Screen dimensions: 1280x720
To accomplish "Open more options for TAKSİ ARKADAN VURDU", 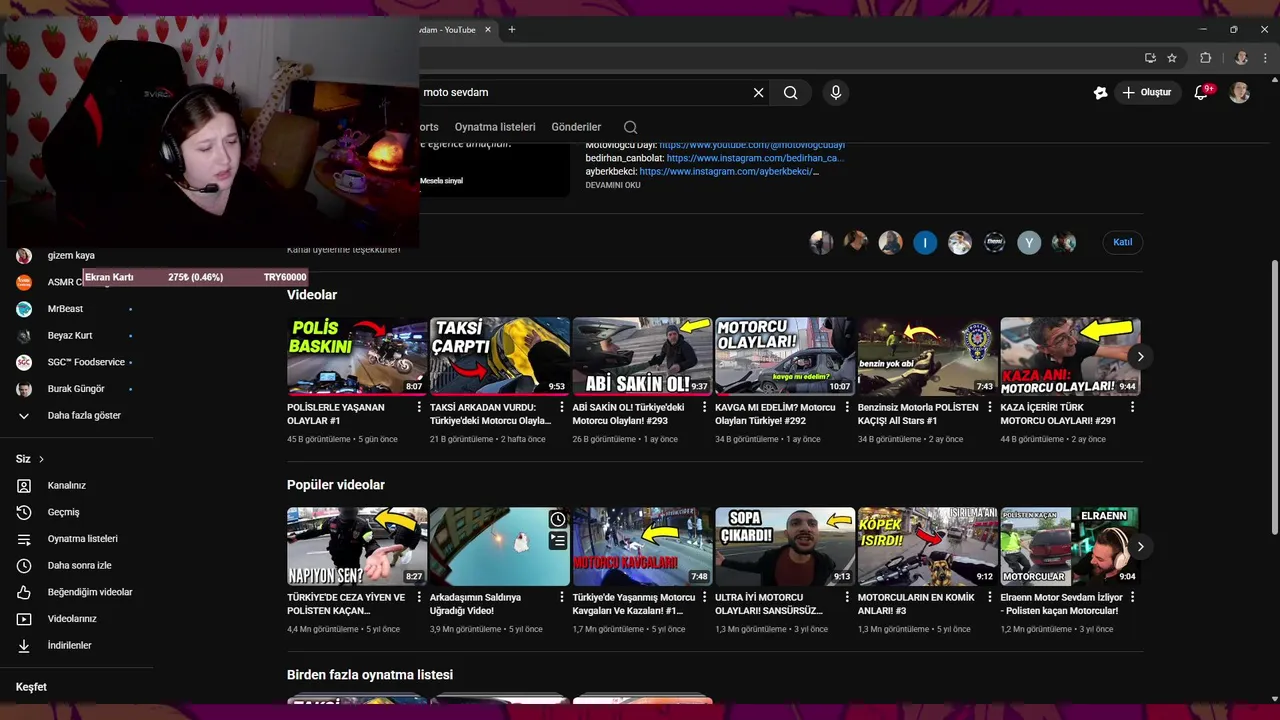I will click(x=562, y=407).
